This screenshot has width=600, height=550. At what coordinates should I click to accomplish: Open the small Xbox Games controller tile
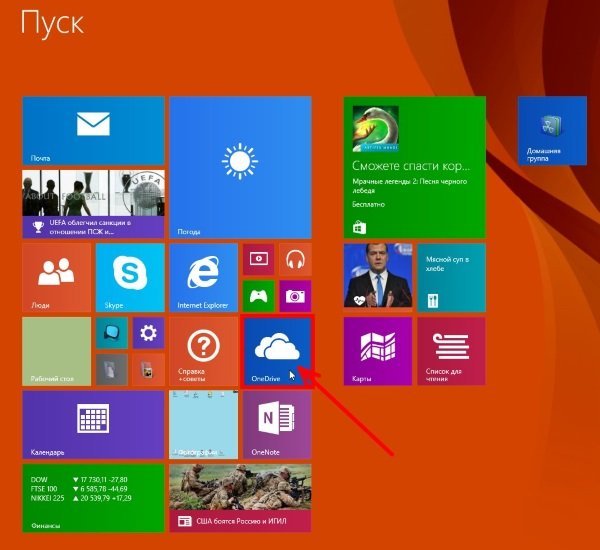(259, 296)
